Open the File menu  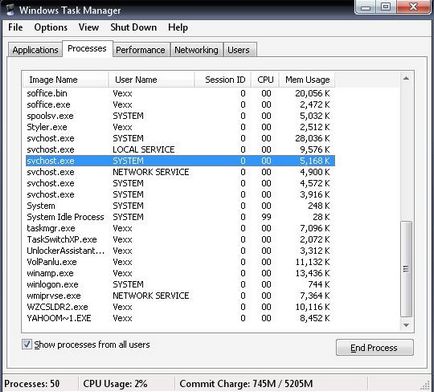point(15,27)
